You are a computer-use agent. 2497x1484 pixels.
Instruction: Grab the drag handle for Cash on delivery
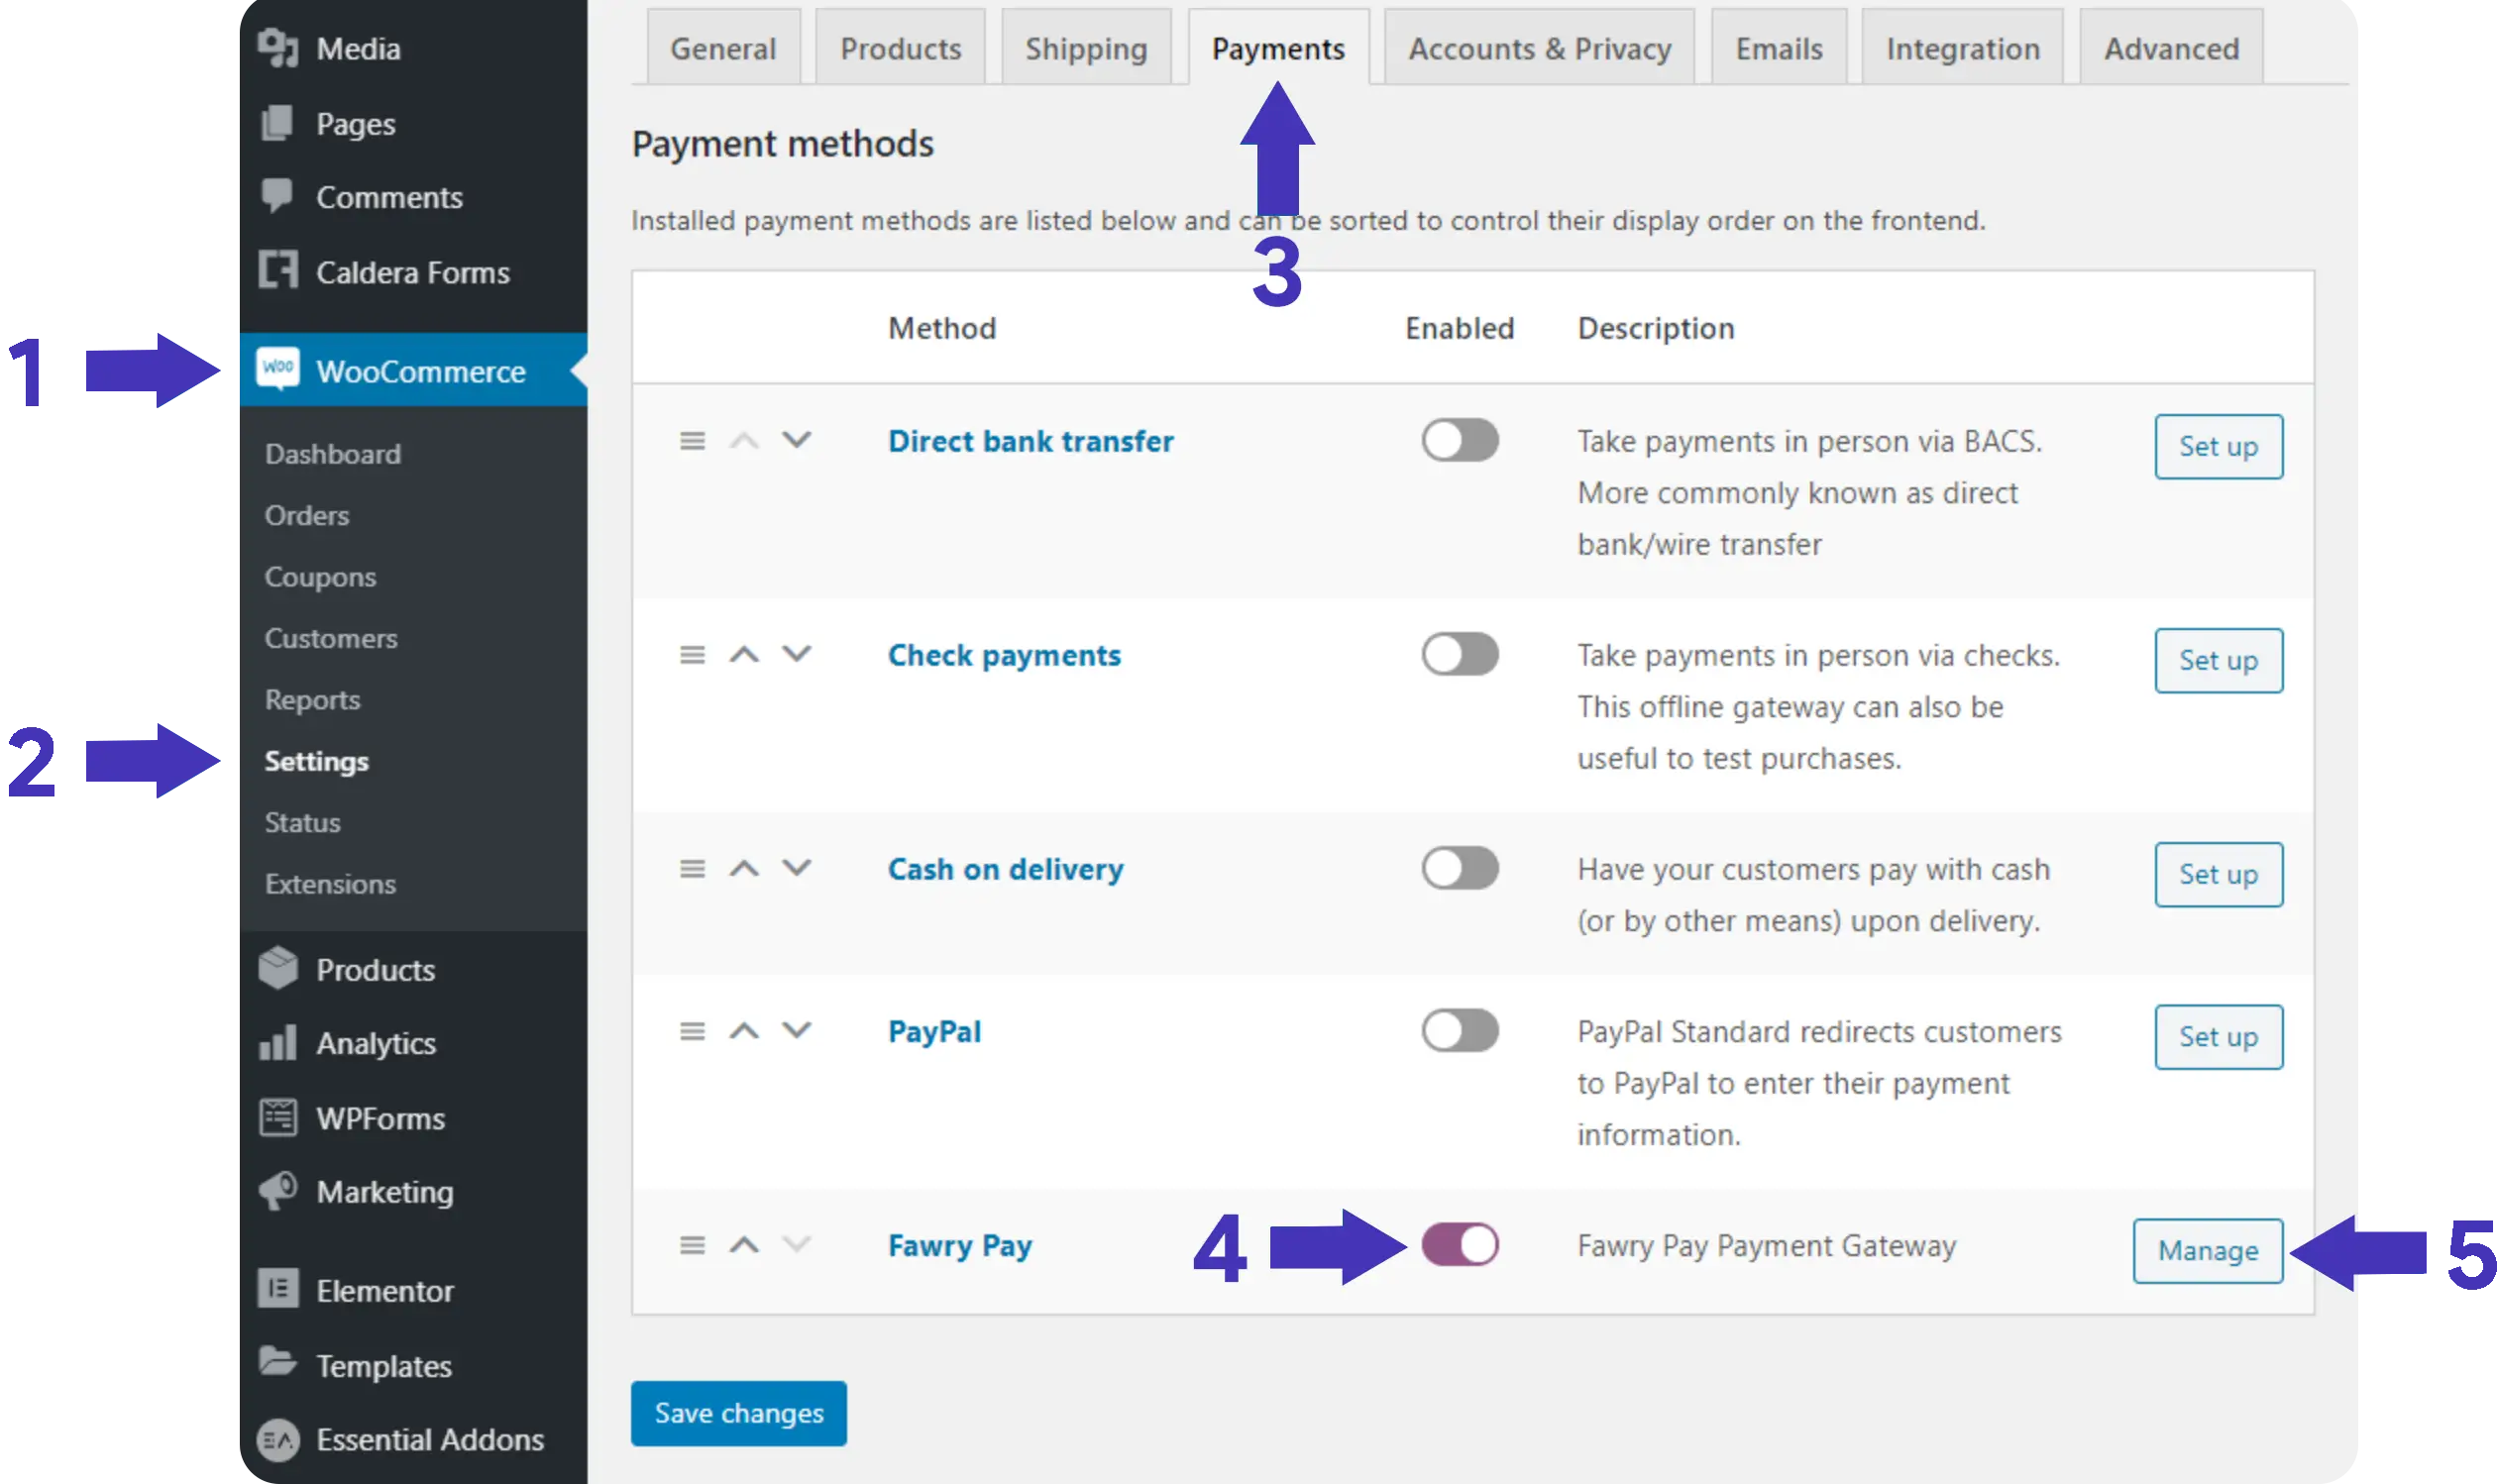[692, 869]
